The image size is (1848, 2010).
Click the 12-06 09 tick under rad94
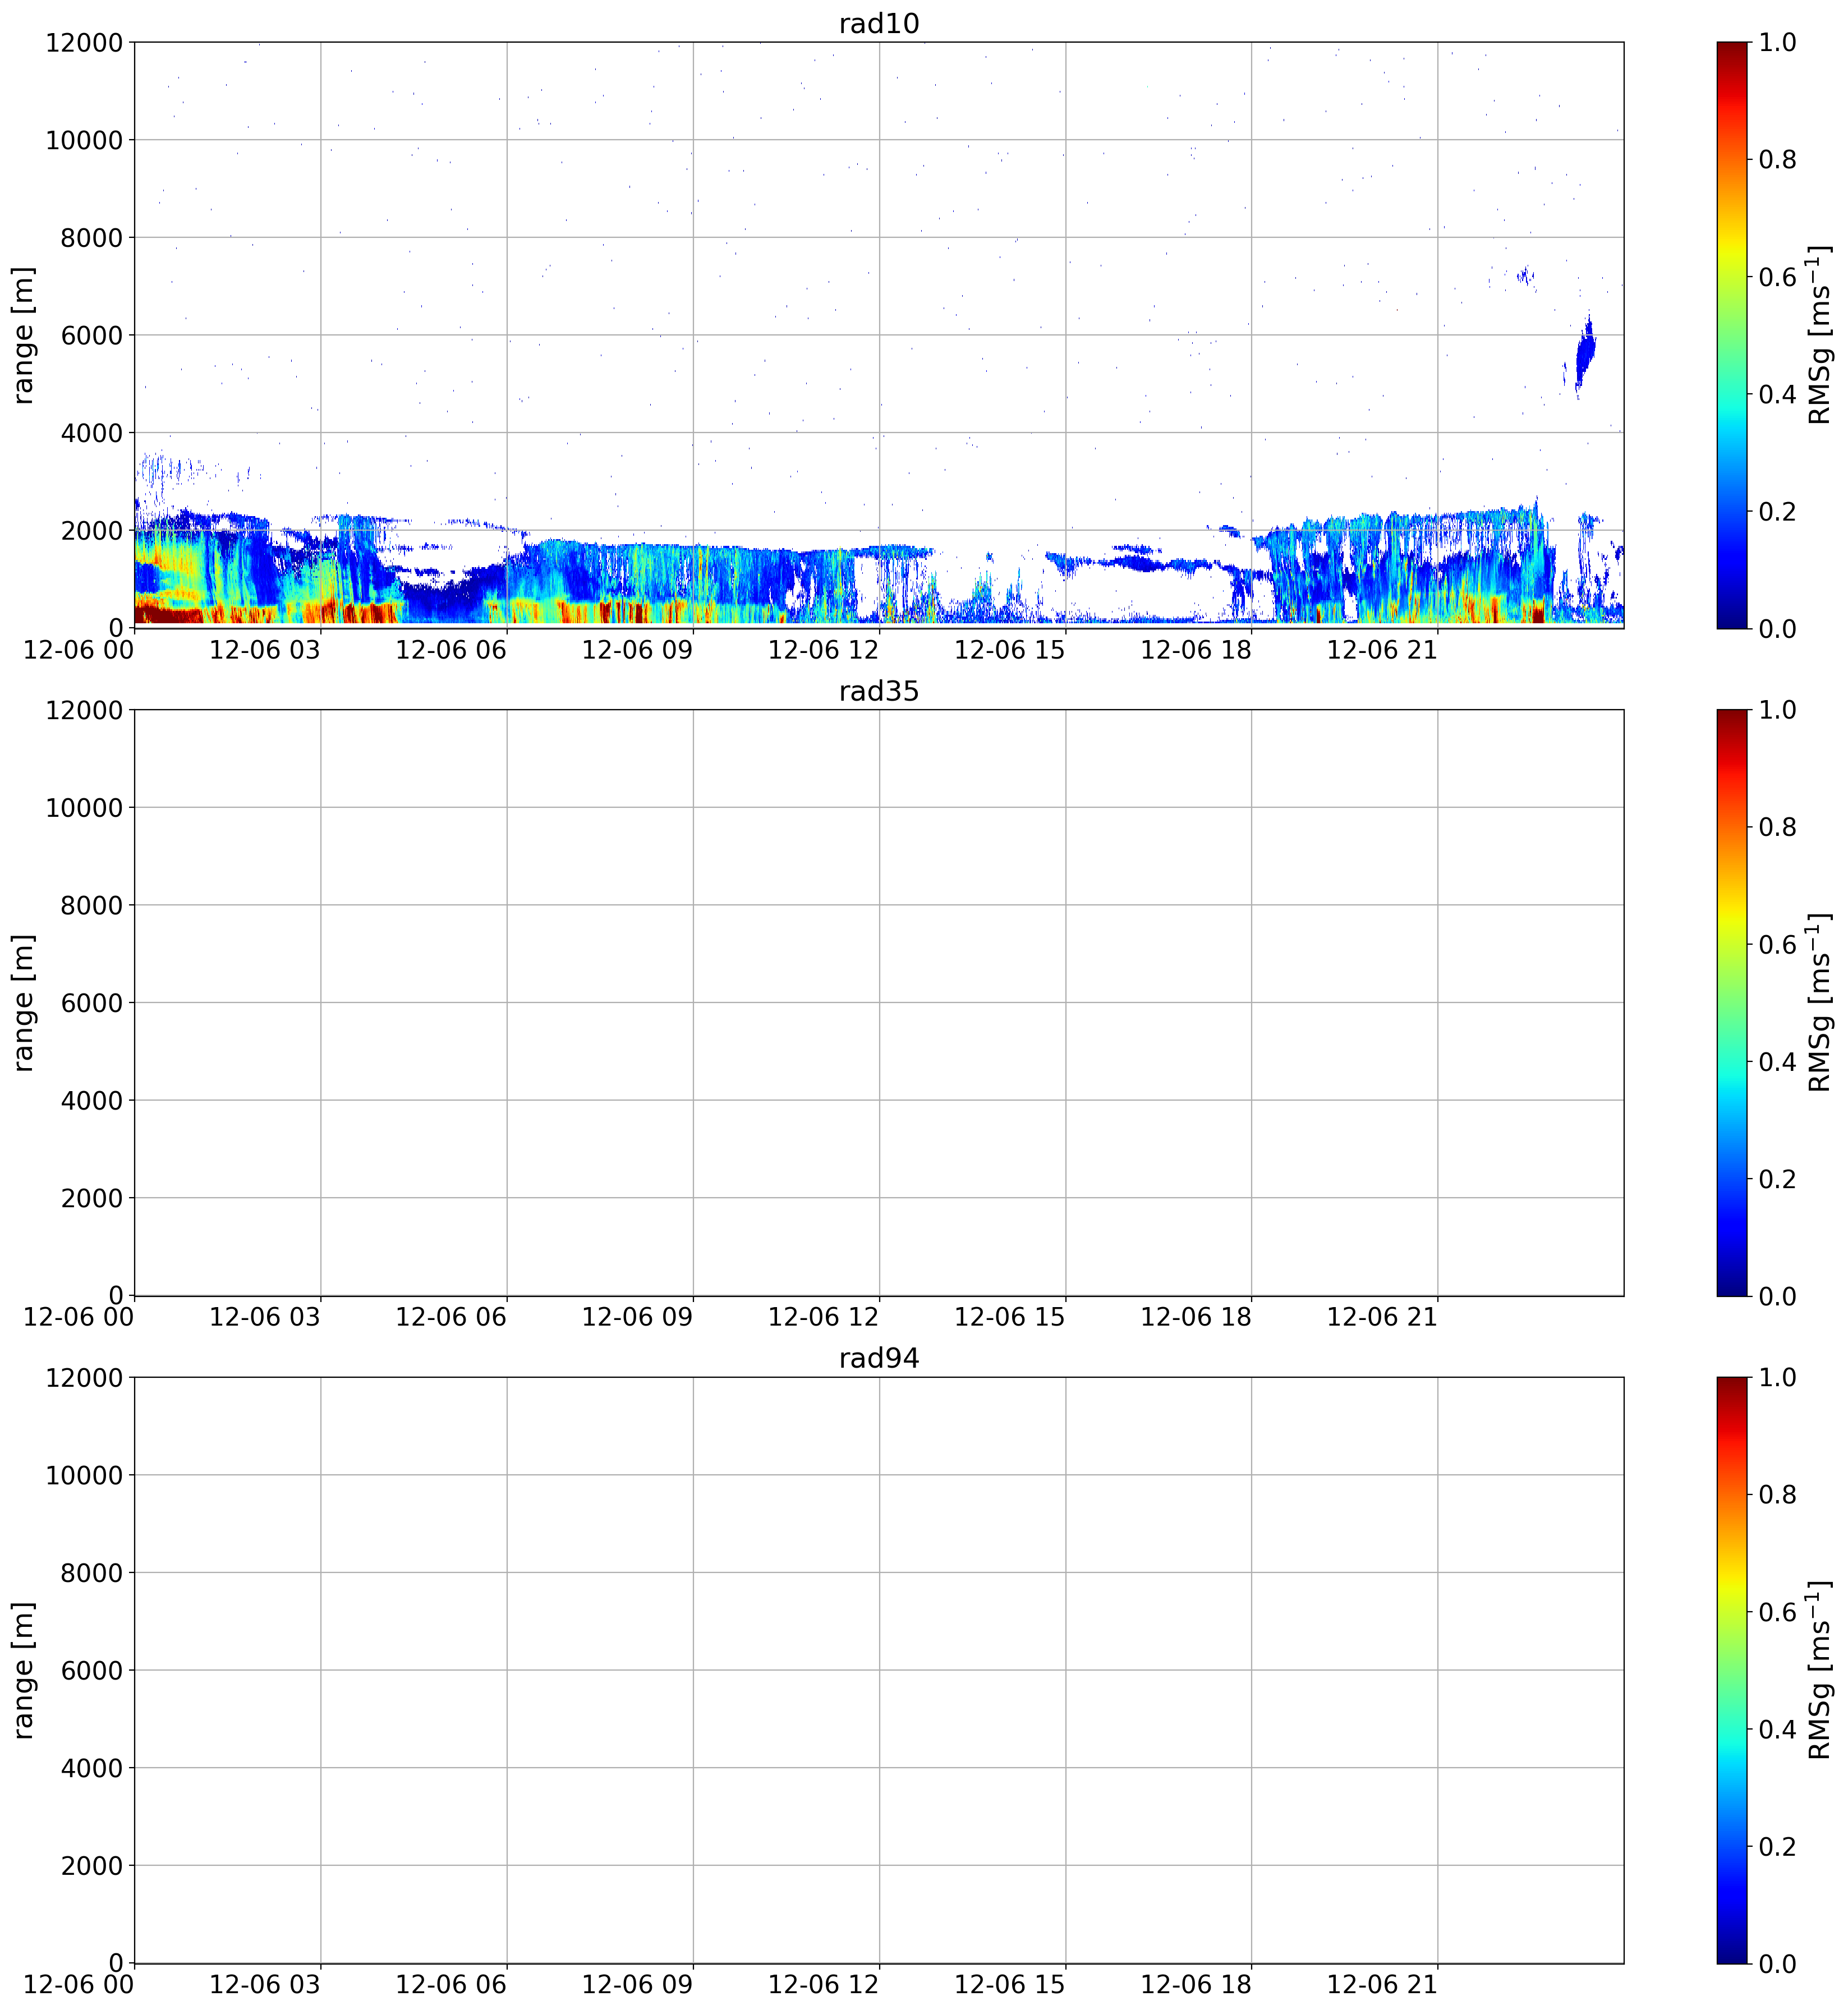637,1985
